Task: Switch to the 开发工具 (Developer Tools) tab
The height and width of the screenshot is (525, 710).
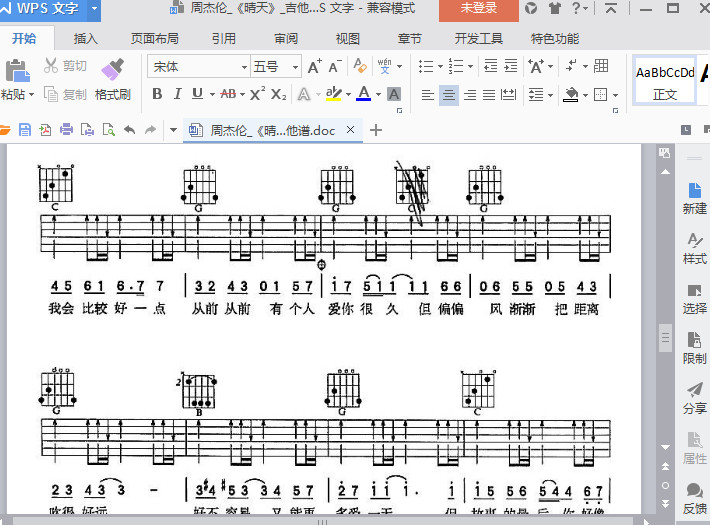Action: click(x=479, y=39)
